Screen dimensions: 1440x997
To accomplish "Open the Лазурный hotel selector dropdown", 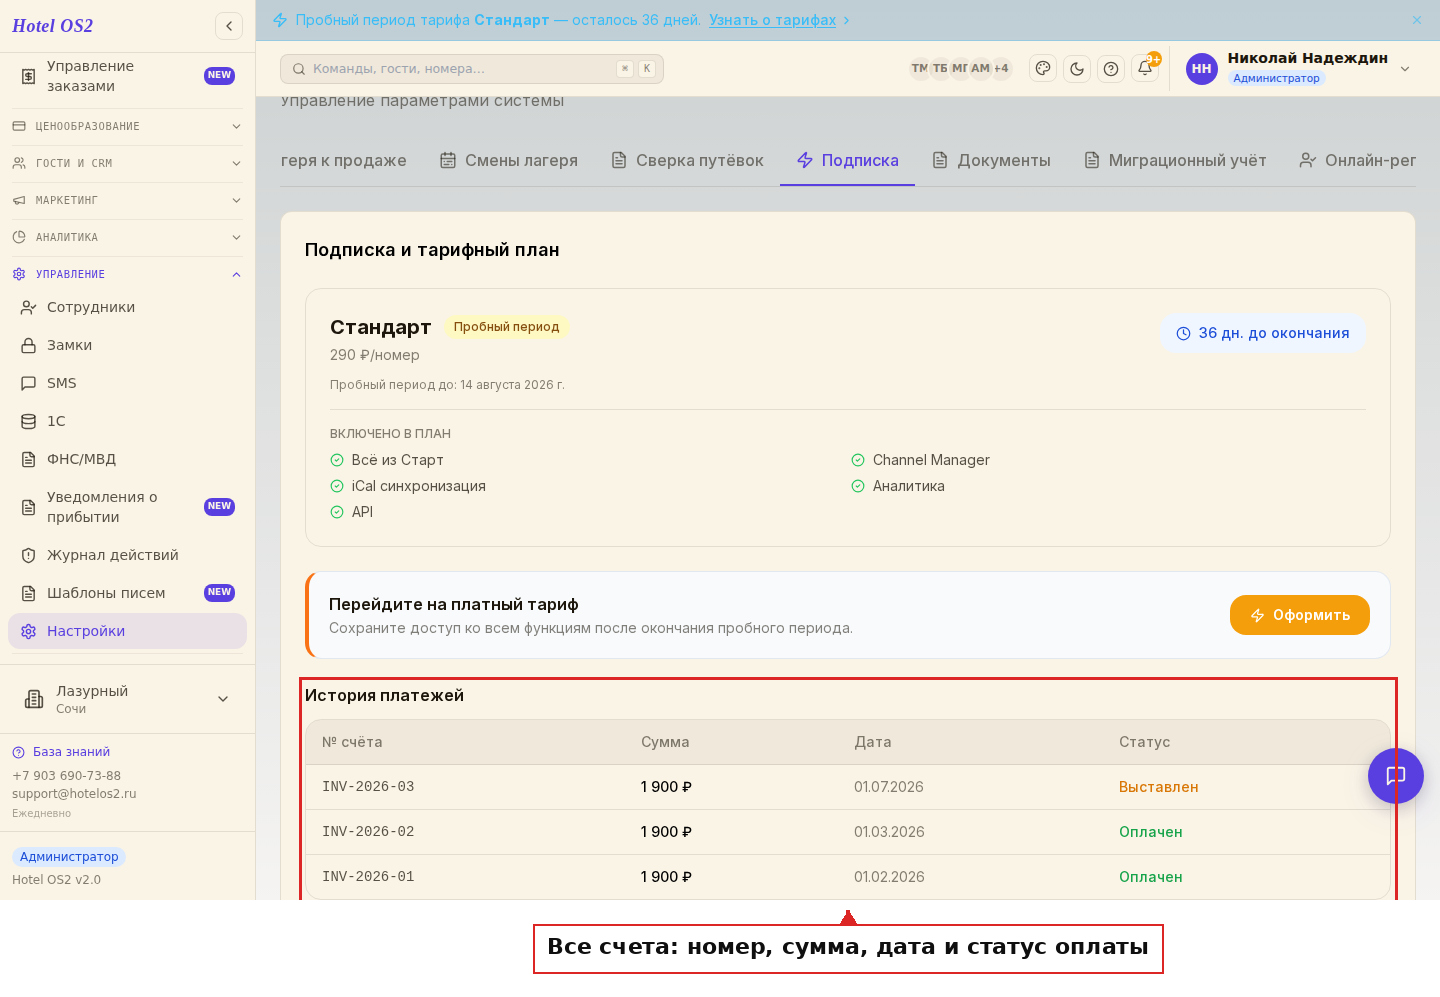I will pyautogui.click(x=127, y=699).
